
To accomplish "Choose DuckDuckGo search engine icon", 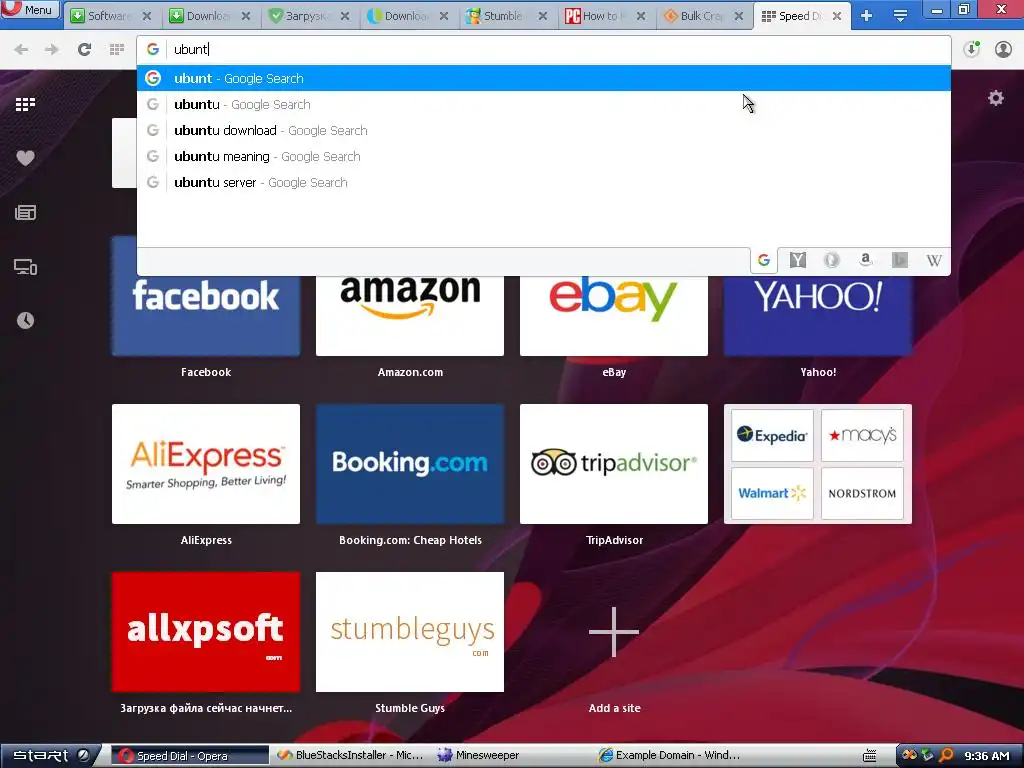I will pos(831,260).
